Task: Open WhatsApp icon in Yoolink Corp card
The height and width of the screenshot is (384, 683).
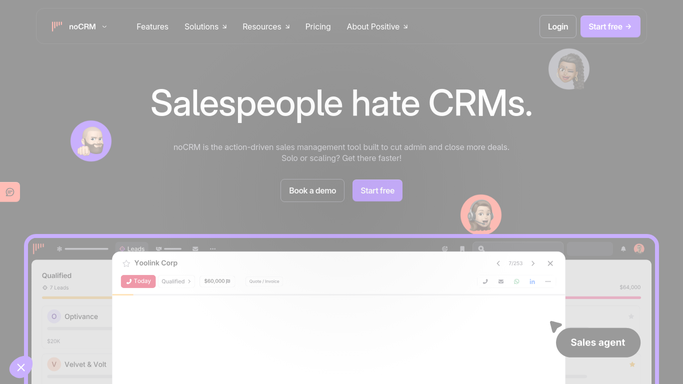Action: pyautogui.click(x=517, y=282)
